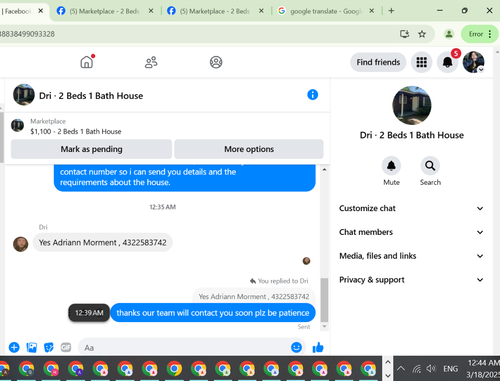The width and height of the screenshot is (500, 381).
Task: Open more actions plus icon in composer
Action: [14, 347]
